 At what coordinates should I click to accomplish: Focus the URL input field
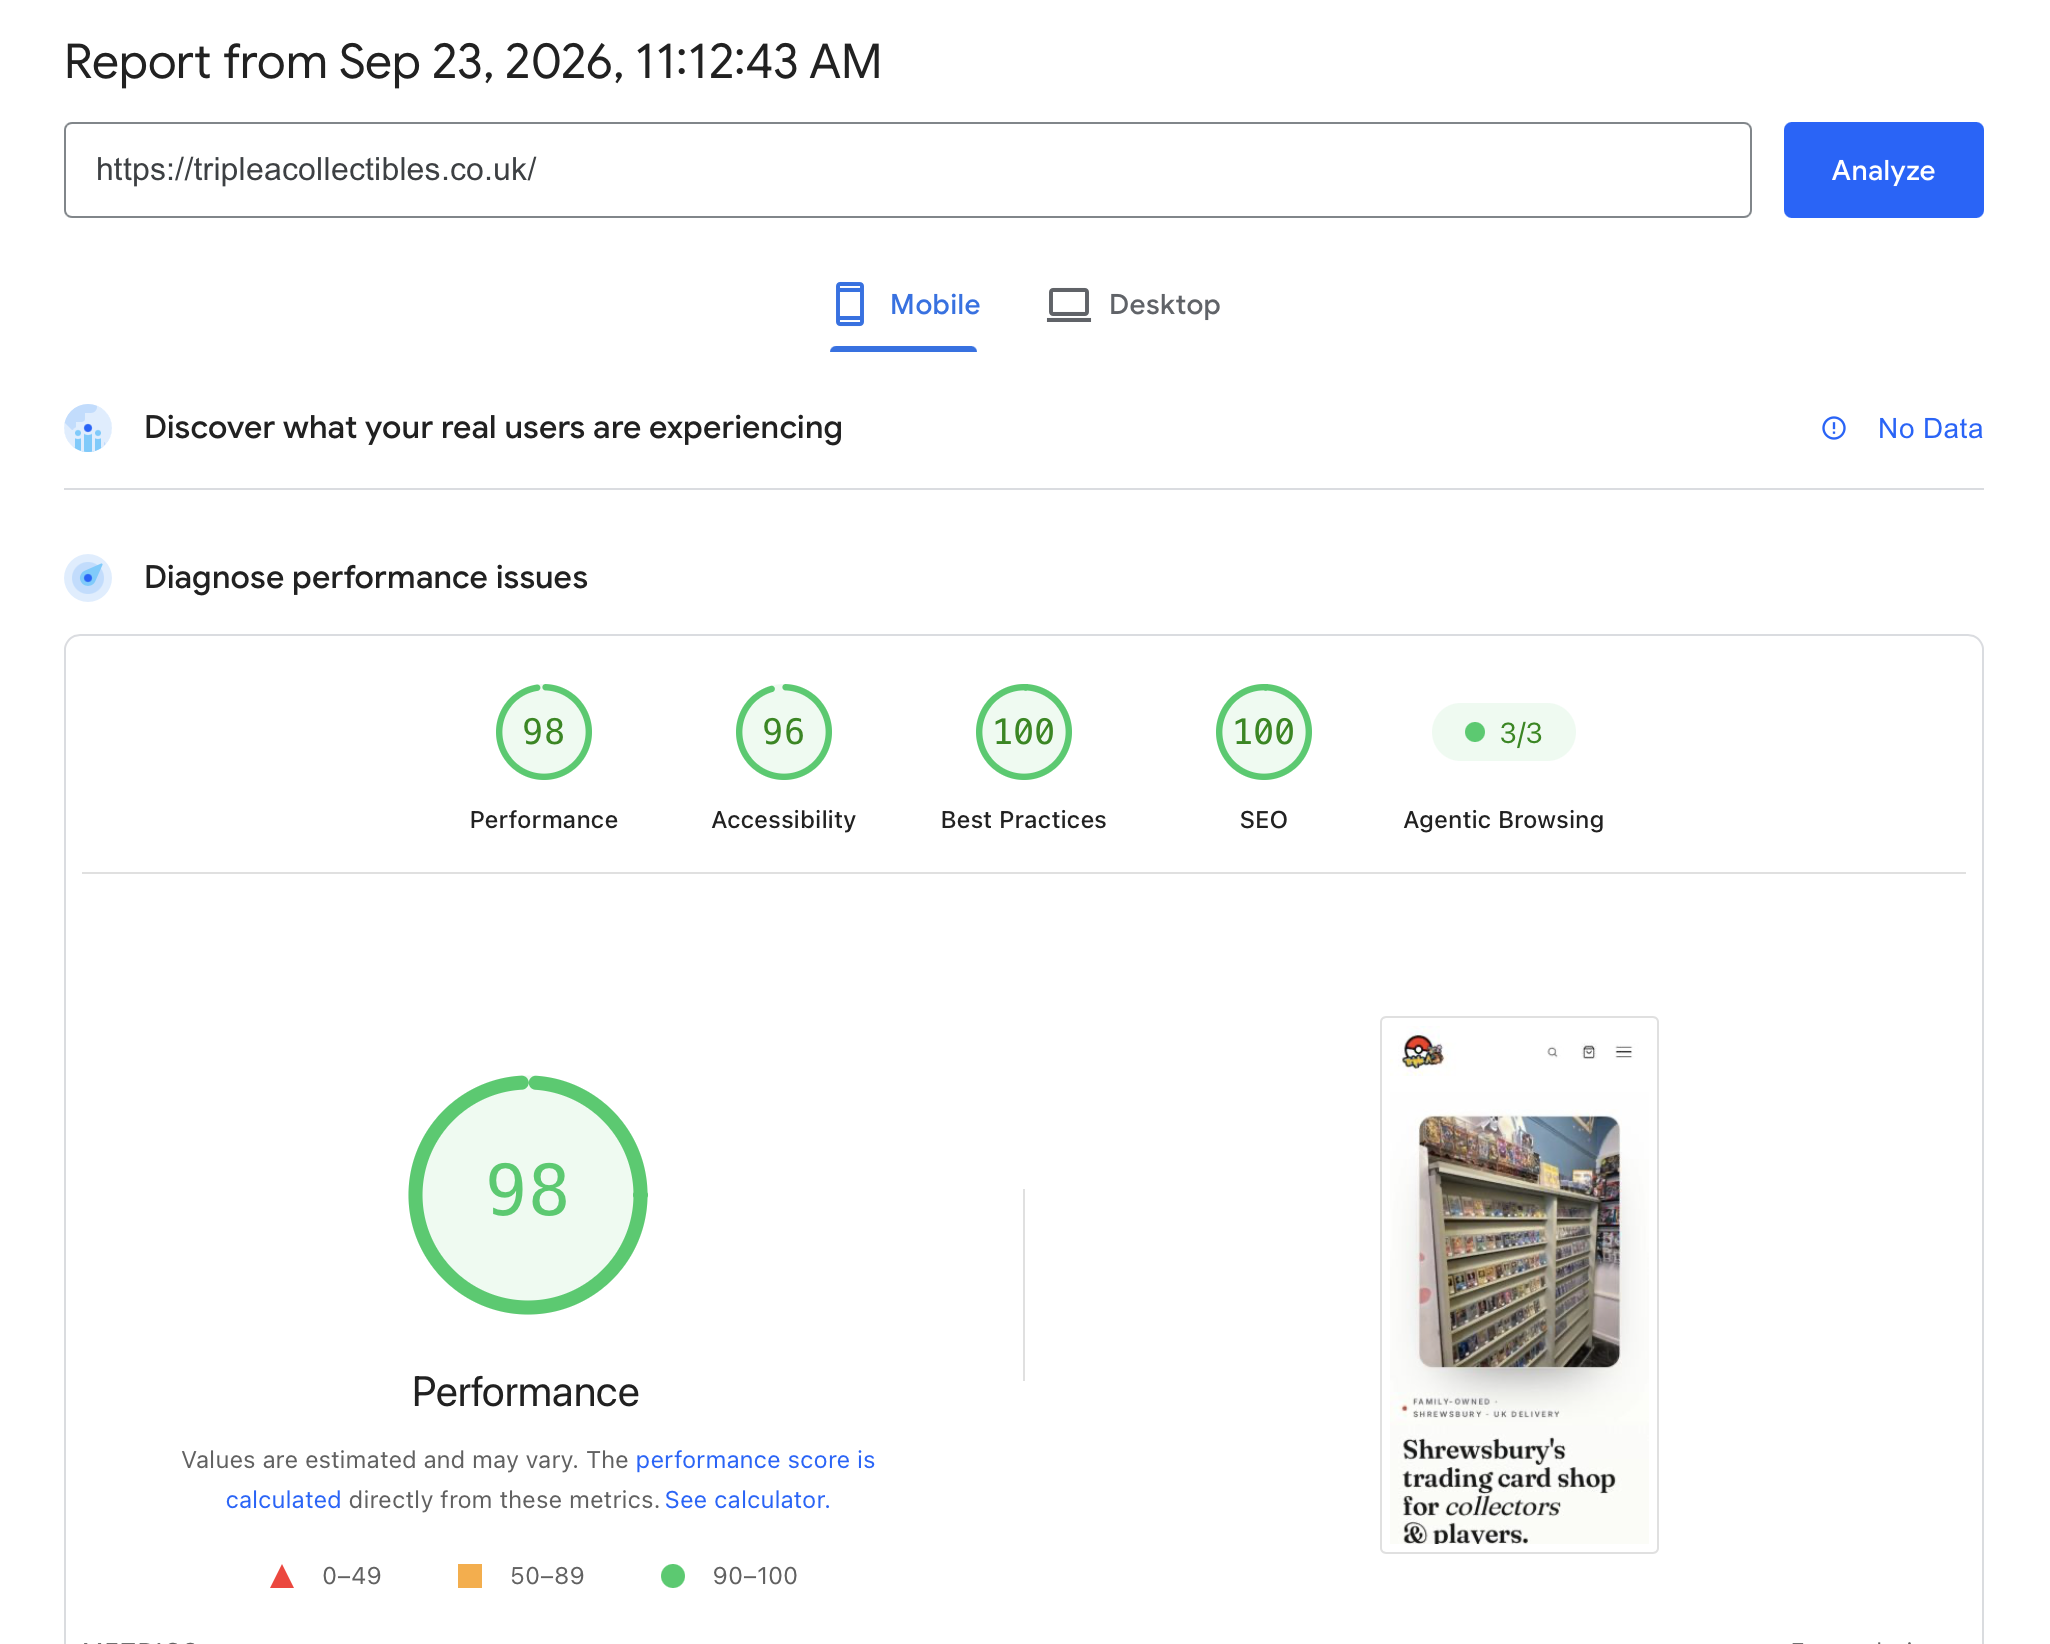(908, 170)
